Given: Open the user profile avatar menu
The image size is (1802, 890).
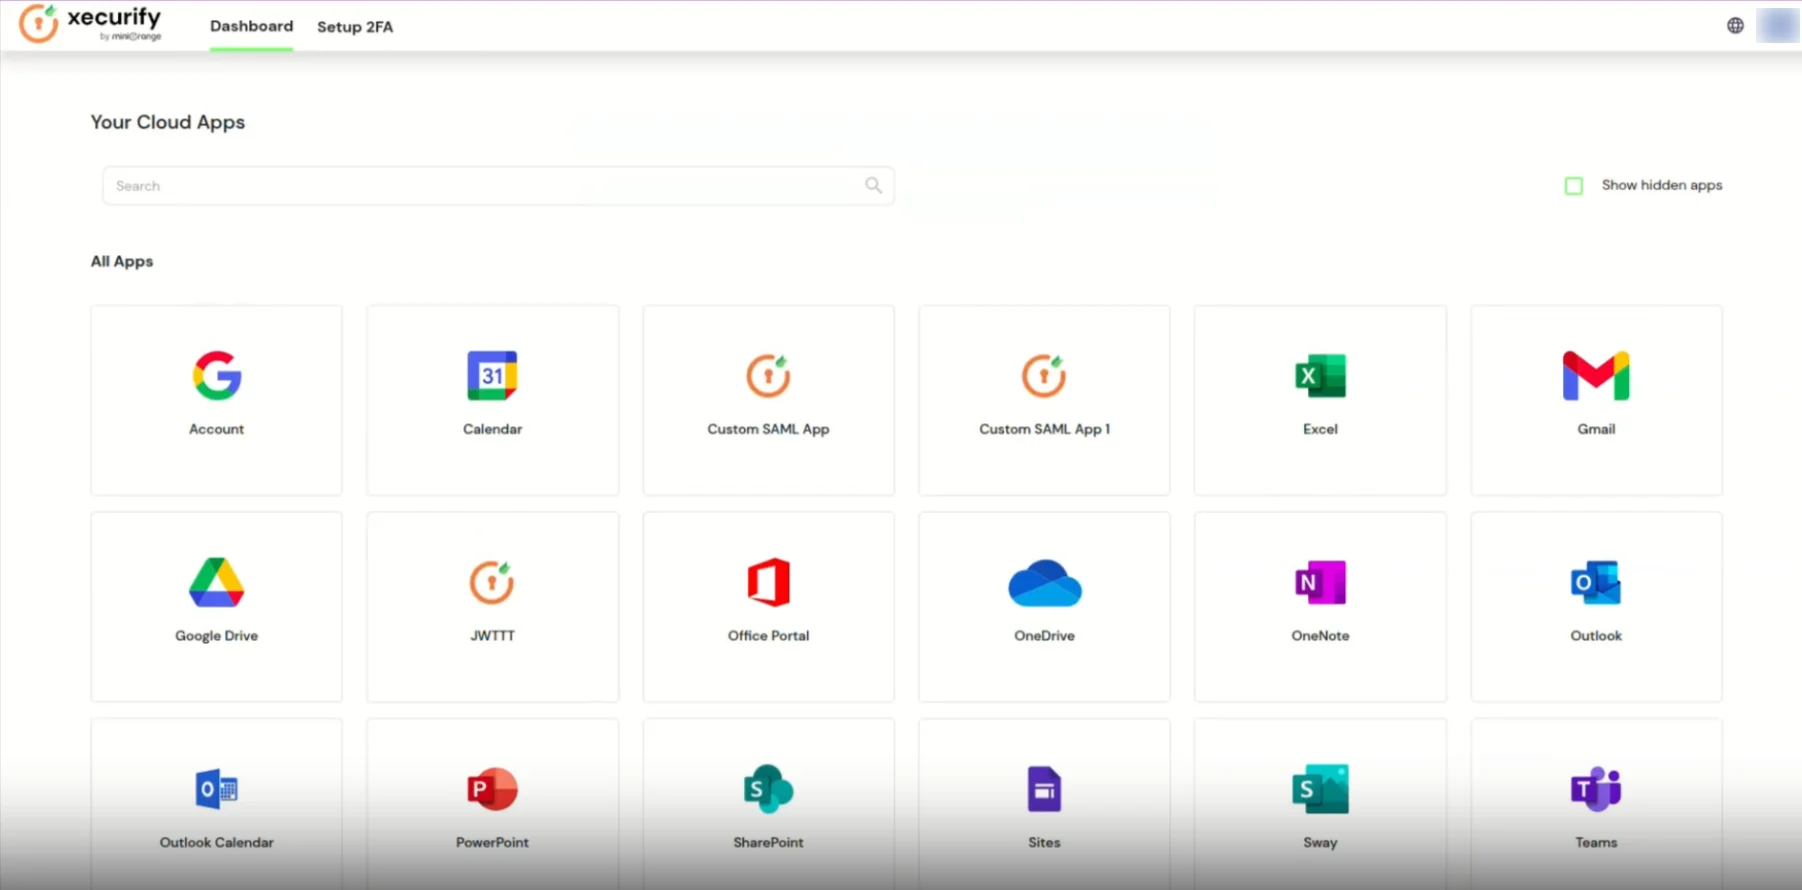Looking at the screenshot, I should tap(1778, 26).
